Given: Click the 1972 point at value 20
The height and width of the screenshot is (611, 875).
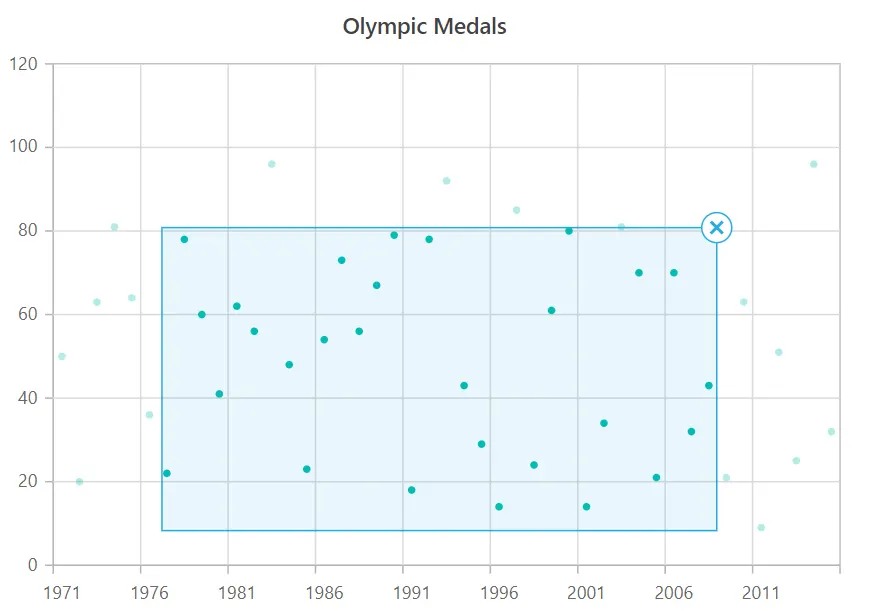Looking at the screenshot, I should pos(79,482).
